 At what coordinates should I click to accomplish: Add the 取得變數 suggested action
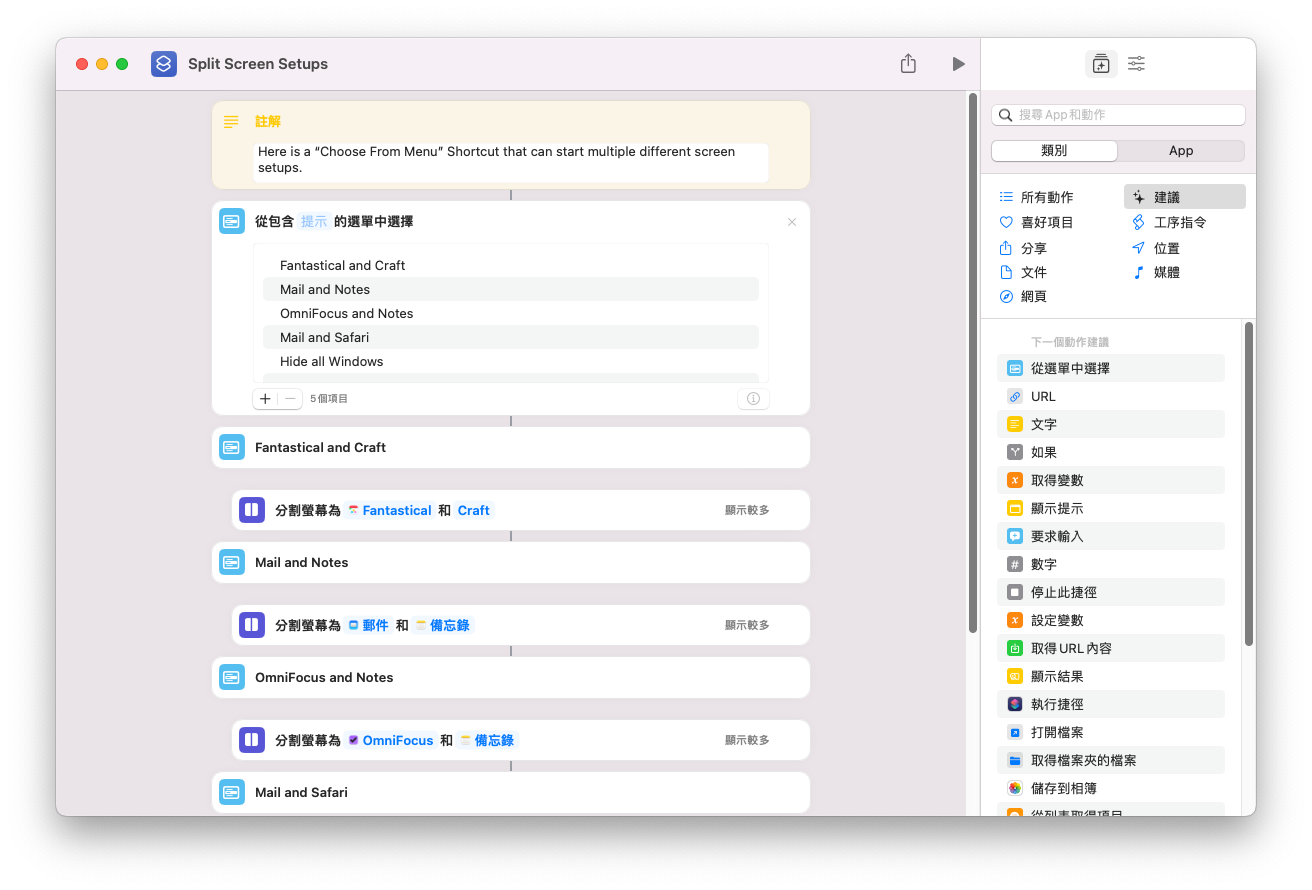pyautogui.click(x=1111, y=480)
